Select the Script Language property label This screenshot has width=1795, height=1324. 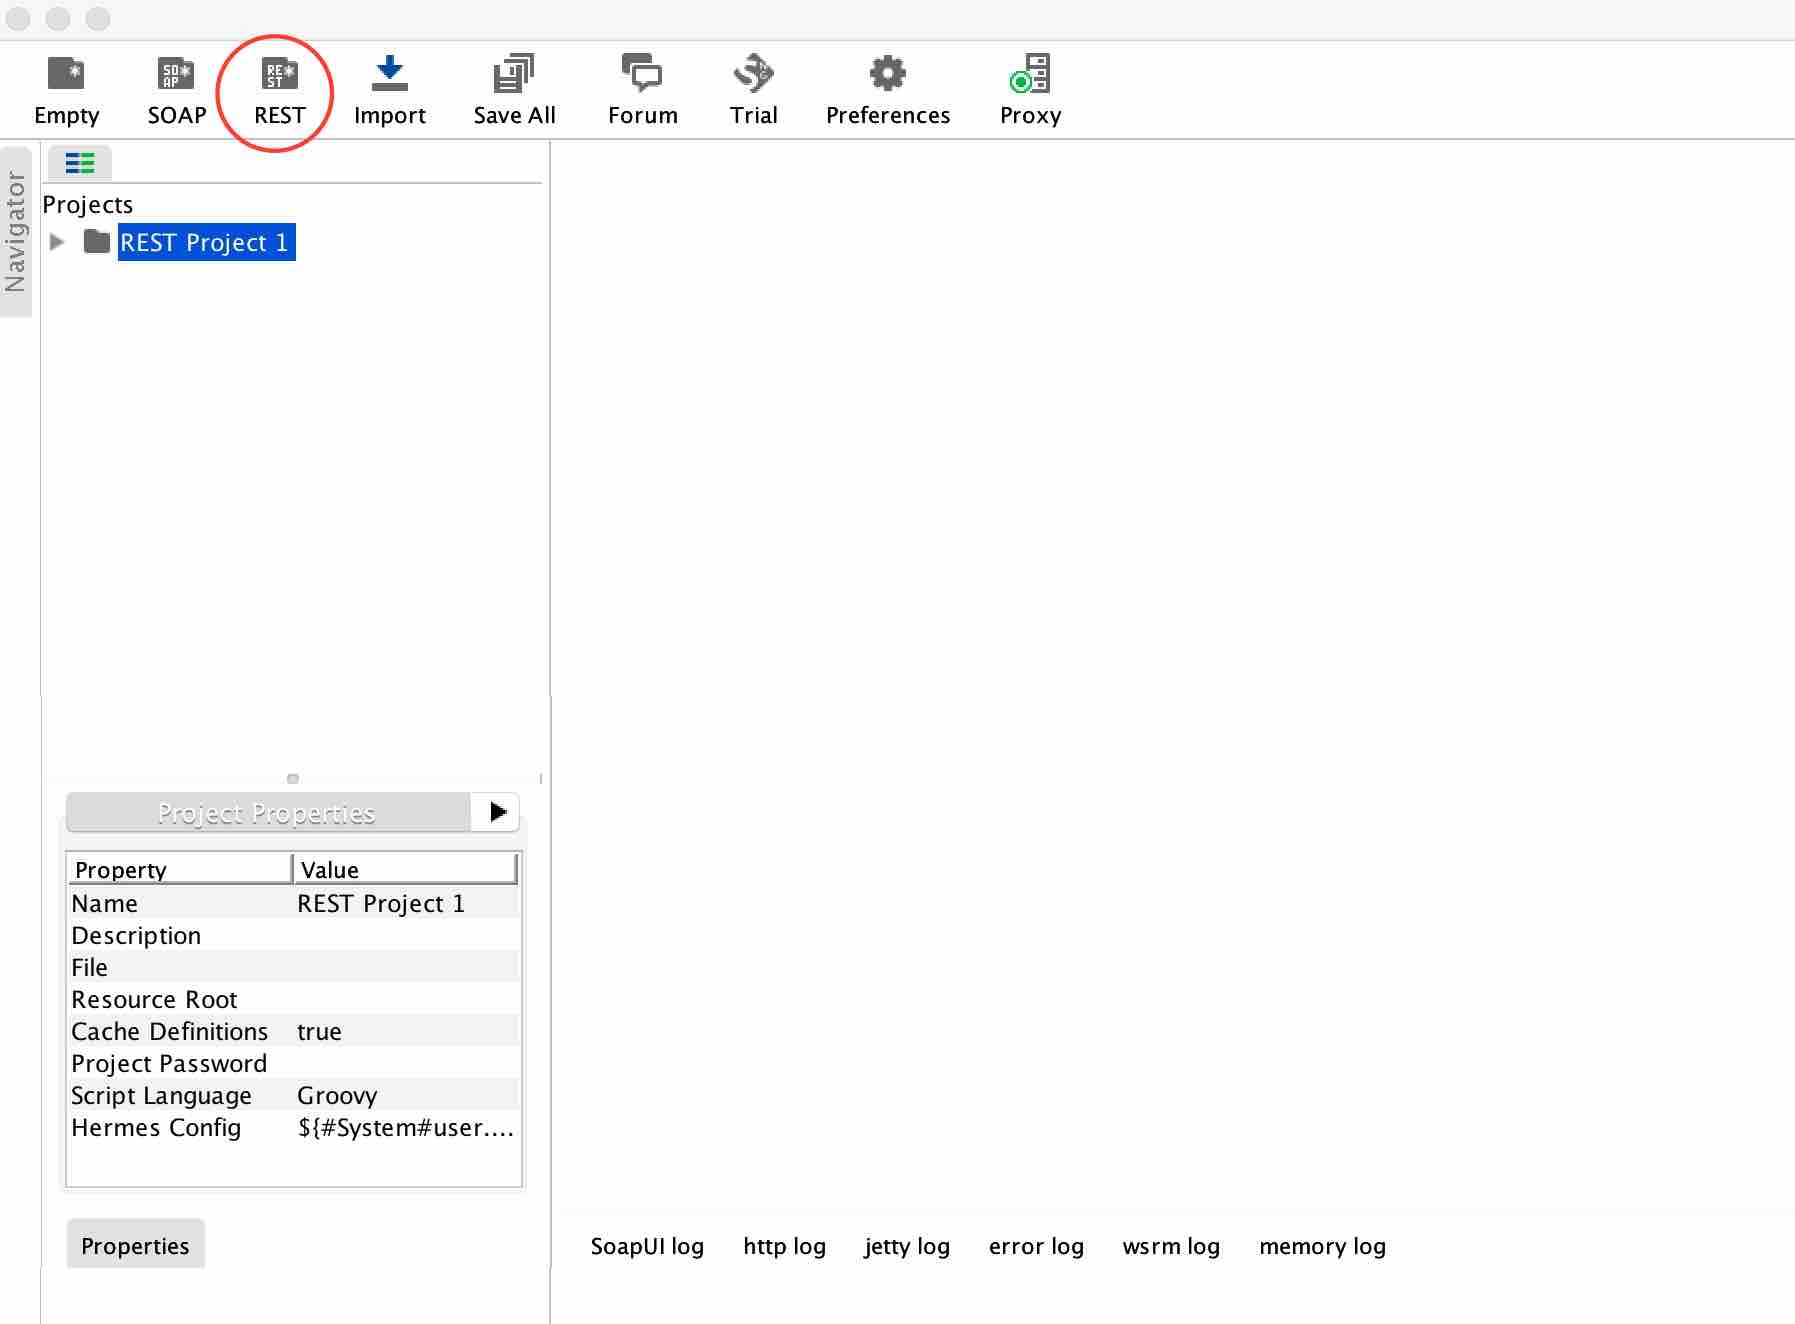[x=161, y=1095]
